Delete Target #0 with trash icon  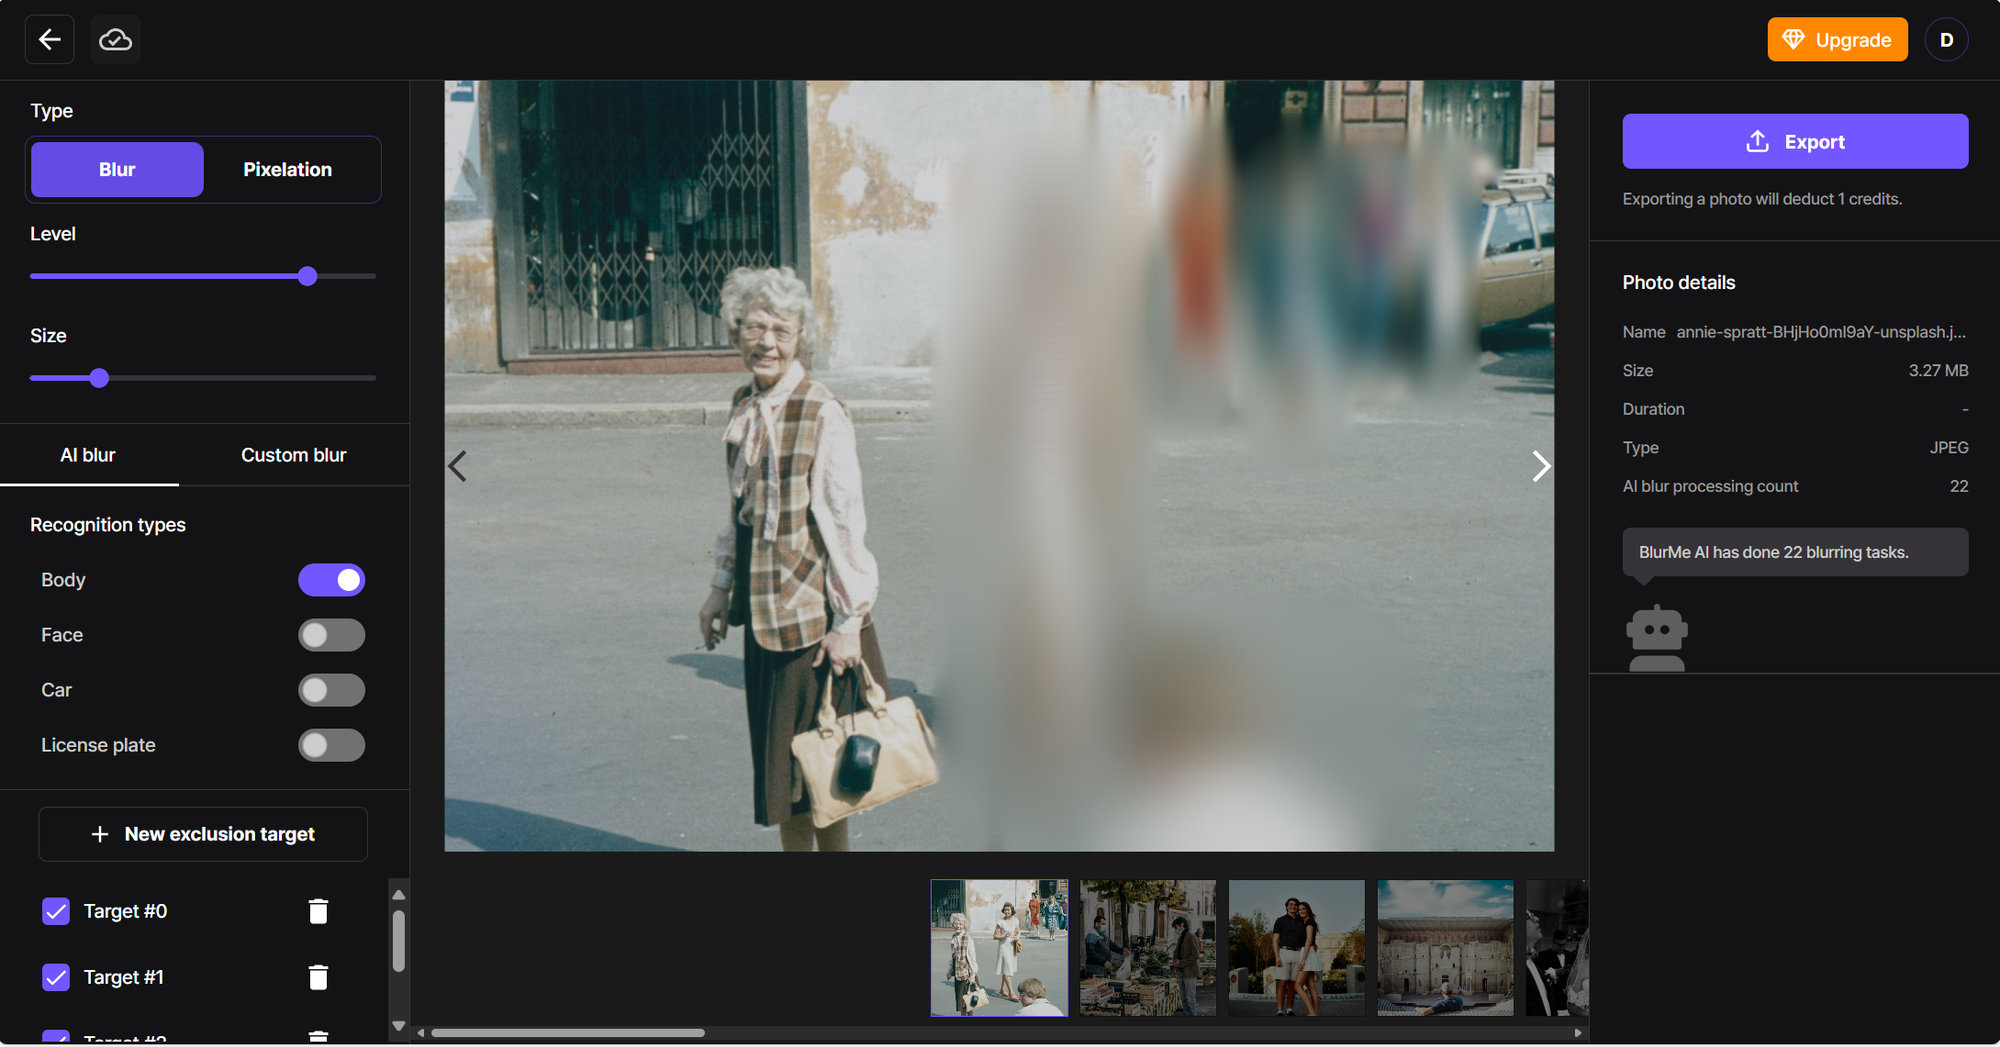[x=318, y=911]
